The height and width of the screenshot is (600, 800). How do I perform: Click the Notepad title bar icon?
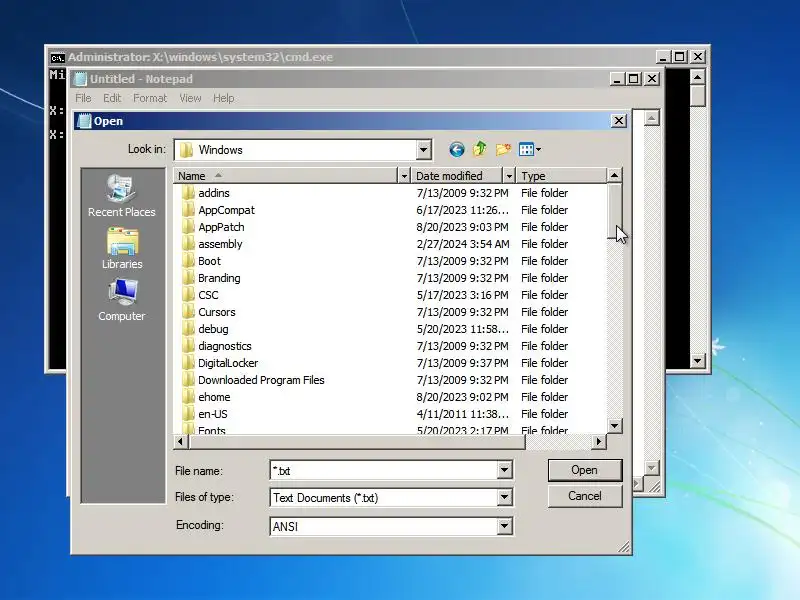[81, 79]
